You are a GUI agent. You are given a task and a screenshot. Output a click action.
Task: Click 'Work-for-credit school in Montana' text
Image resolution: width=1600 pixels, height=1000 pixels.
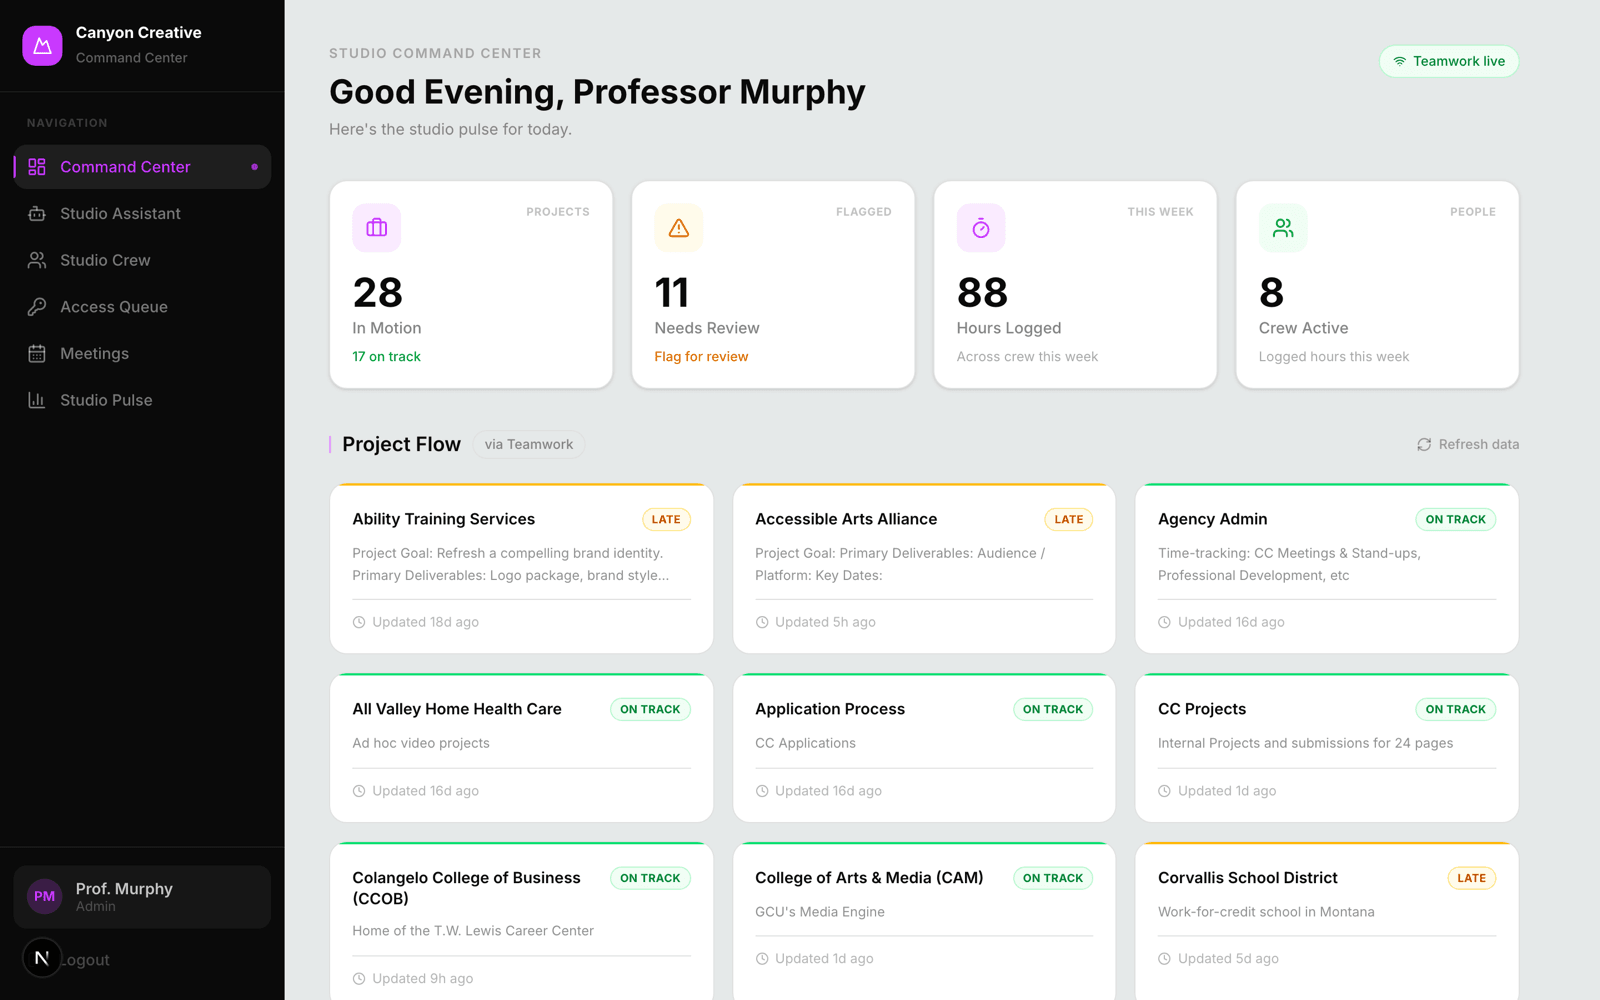click(1266, 912)
